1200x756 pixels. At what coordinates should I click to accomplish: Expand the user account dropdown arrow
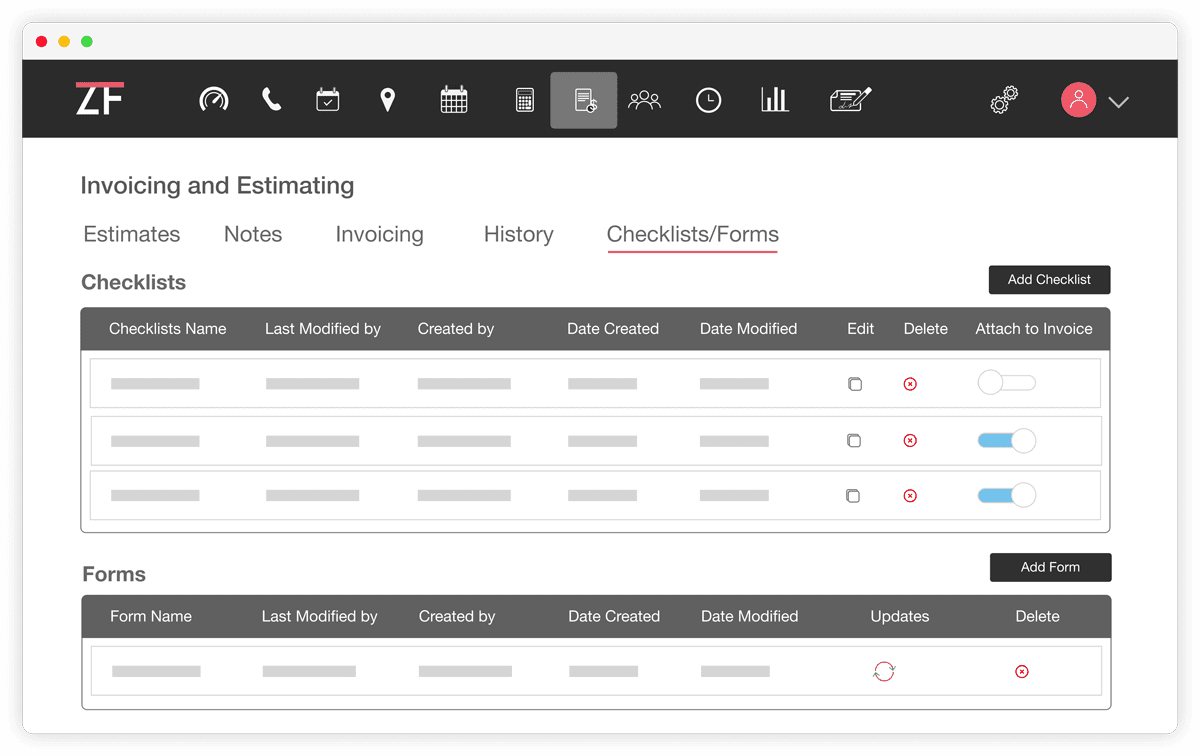coord(1119,102)
